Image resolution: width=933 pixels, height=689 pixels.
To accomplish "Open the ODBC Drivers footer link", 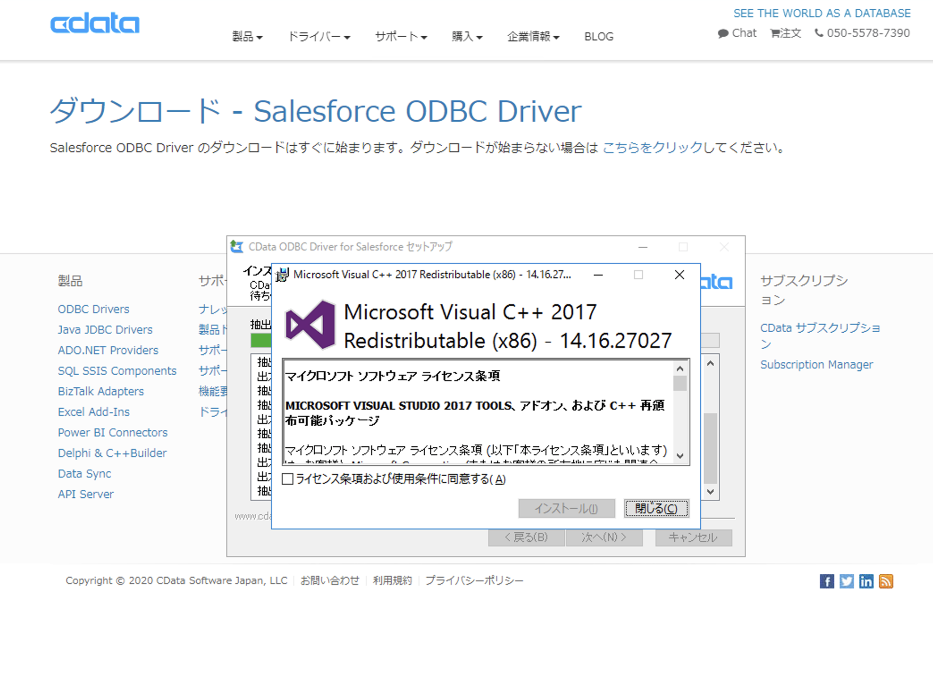I will click(x=93, y=309).
